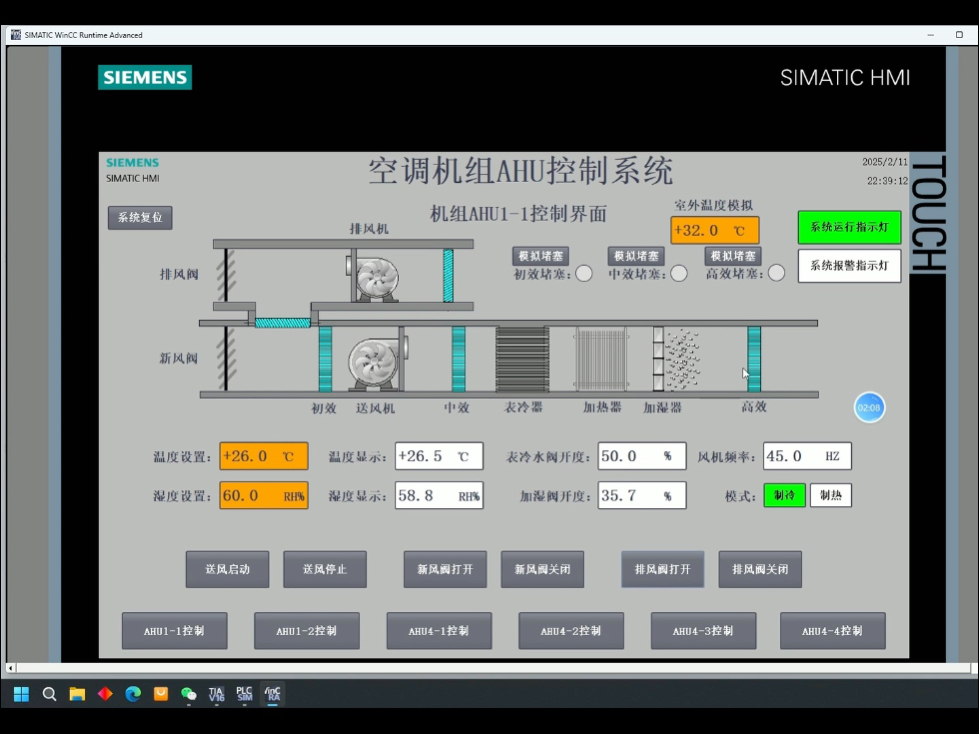
Task: Switch to the AHU1-2控制 screen
Action: (x=307, y=631)
